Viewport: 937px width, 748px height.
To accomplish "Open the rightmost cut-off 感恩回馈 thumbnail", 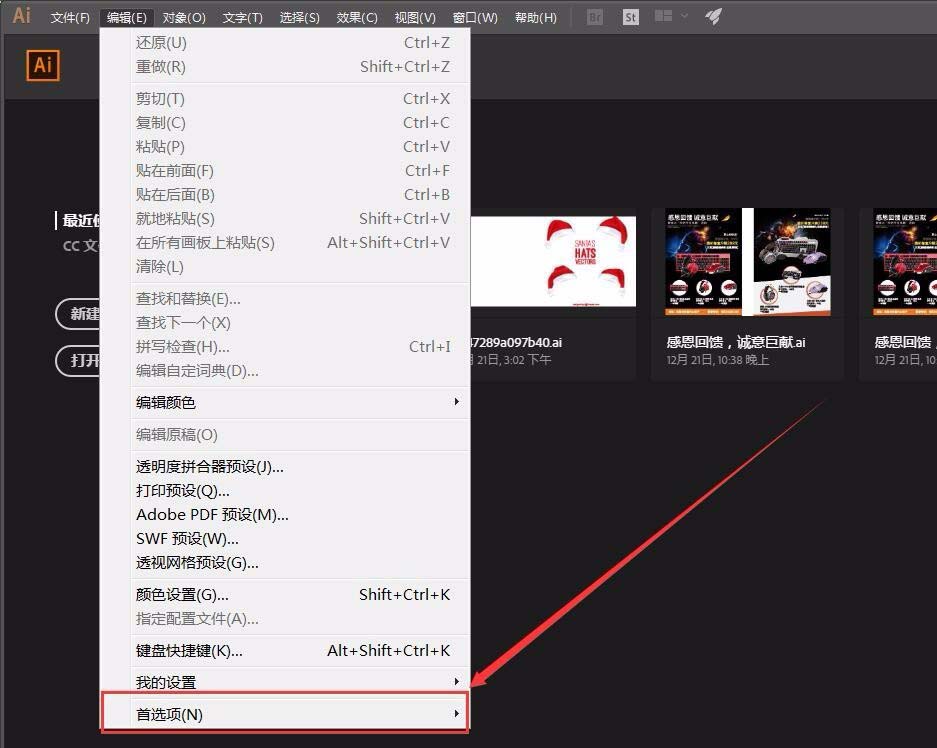I will click(905, 262).
